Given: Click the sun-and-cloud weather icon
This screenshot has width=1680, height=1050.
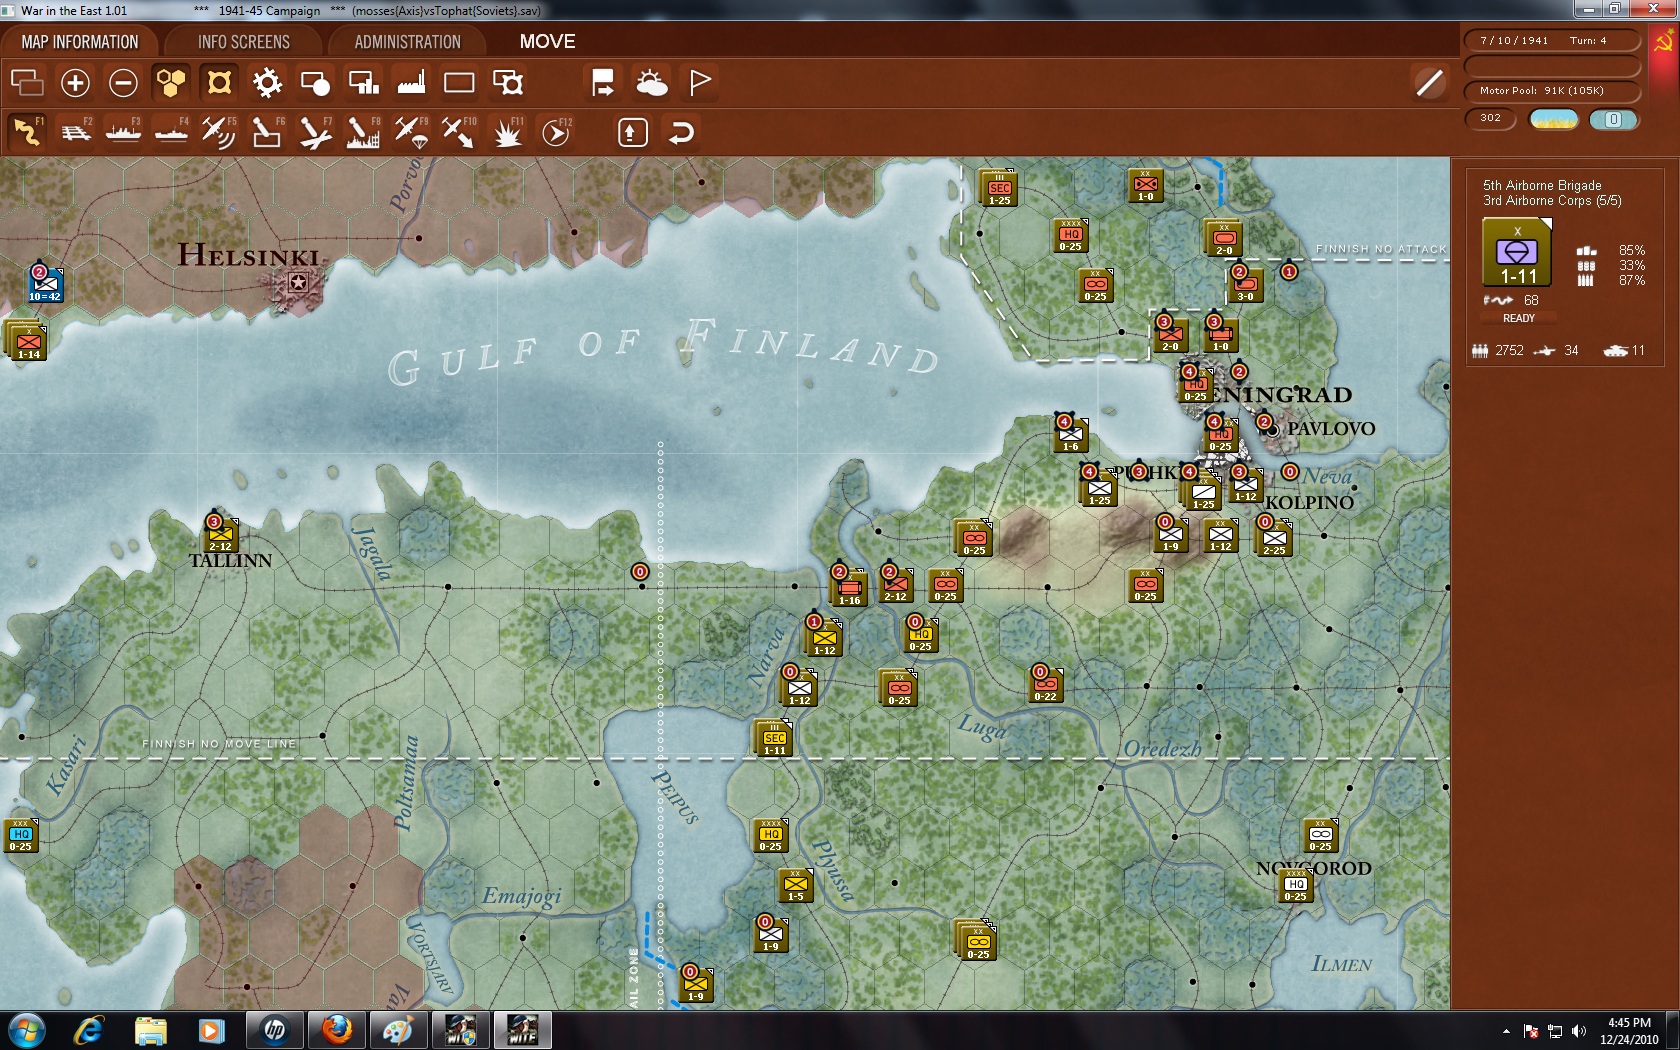Looking at the screenshot, I should point(651,83).
